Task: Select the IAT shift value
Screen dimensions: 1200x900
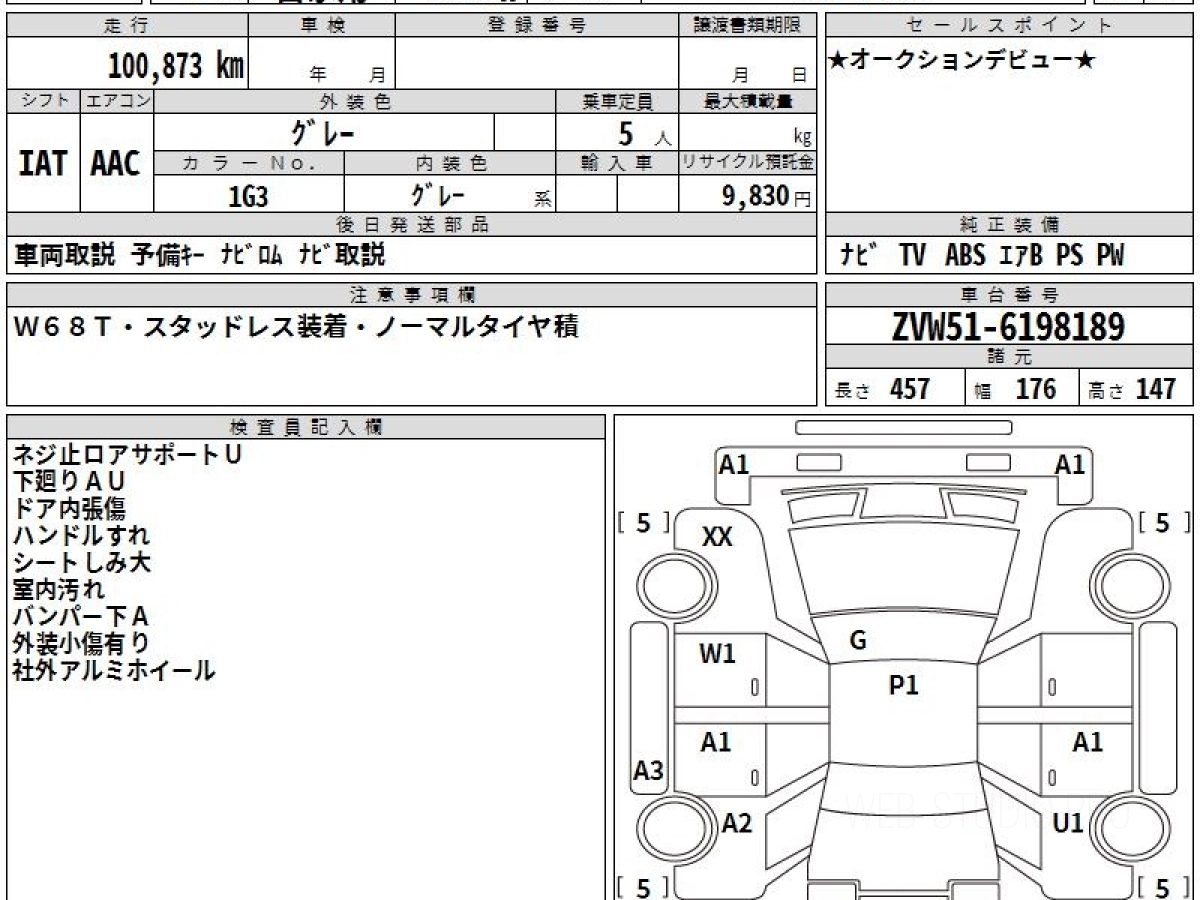Action: [43, 164]
